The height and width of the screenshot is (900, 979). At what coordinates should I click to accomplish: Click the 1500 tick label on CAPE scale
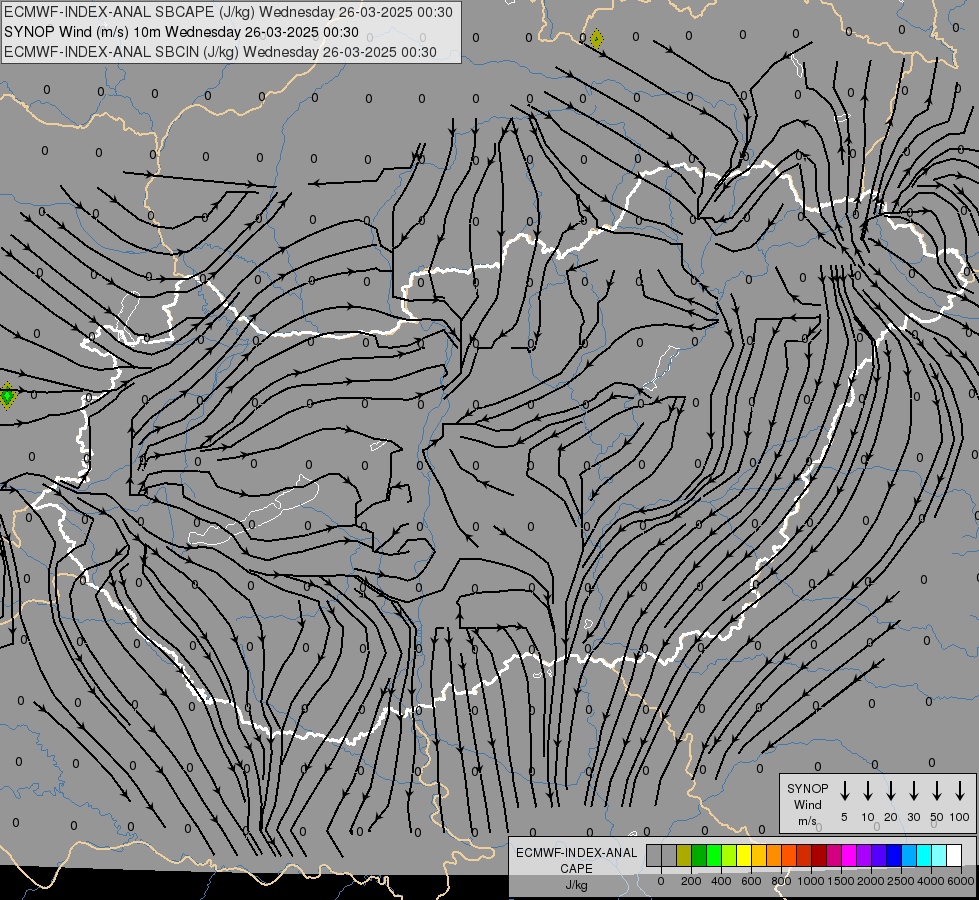pos(841,881)
